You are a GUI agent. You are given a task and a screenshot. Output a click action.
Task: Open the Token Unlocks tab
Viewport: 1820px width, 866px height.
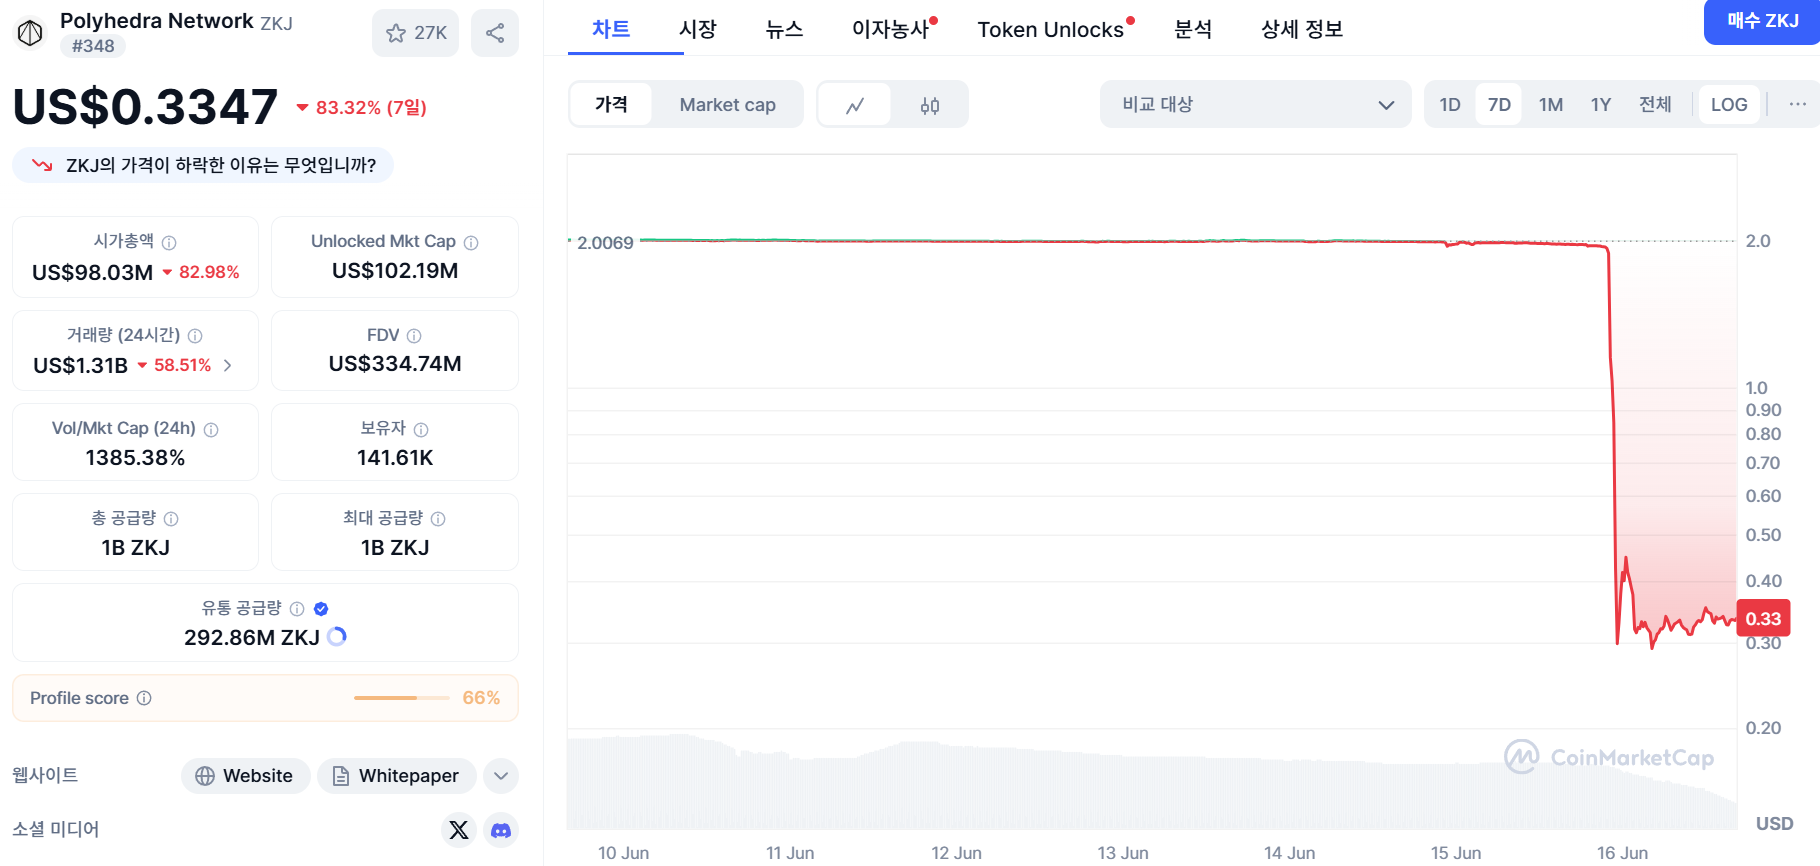pyautogui.click(x=1050, y=30)
